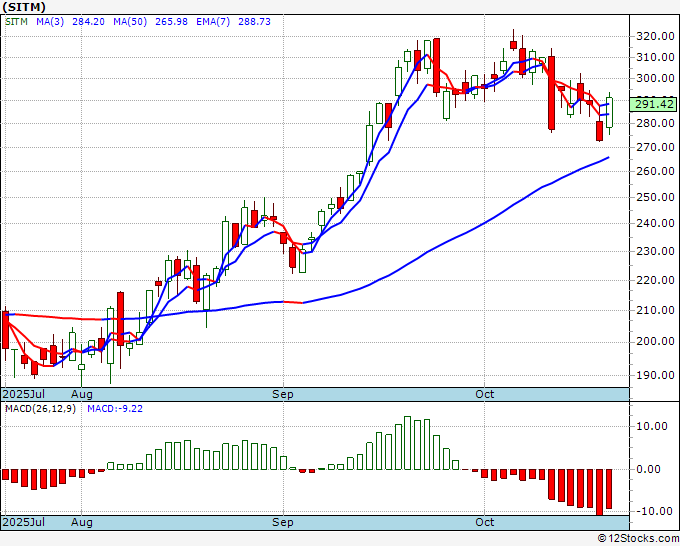Click the MACD:-9.22 value readout
This screenshot has height=546, width=680.
tap(115, 409)
